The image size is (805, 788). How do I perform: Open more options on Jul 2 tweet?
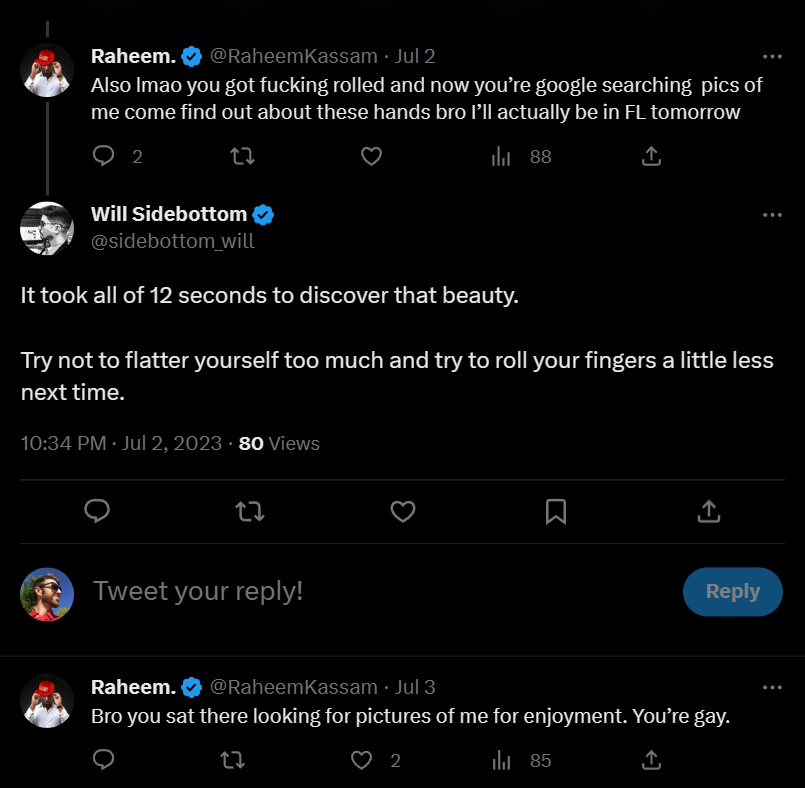772,56
